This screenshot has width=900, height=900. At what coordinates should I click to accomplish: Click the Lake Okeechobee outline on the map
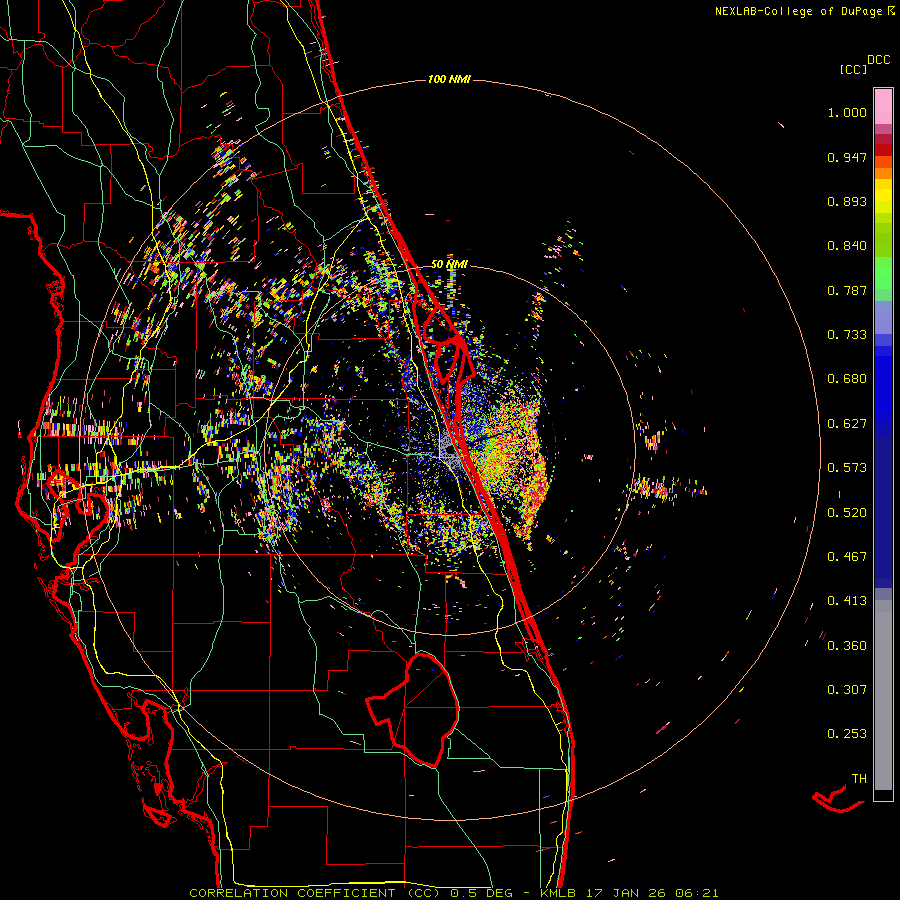[x=413, y=710]
